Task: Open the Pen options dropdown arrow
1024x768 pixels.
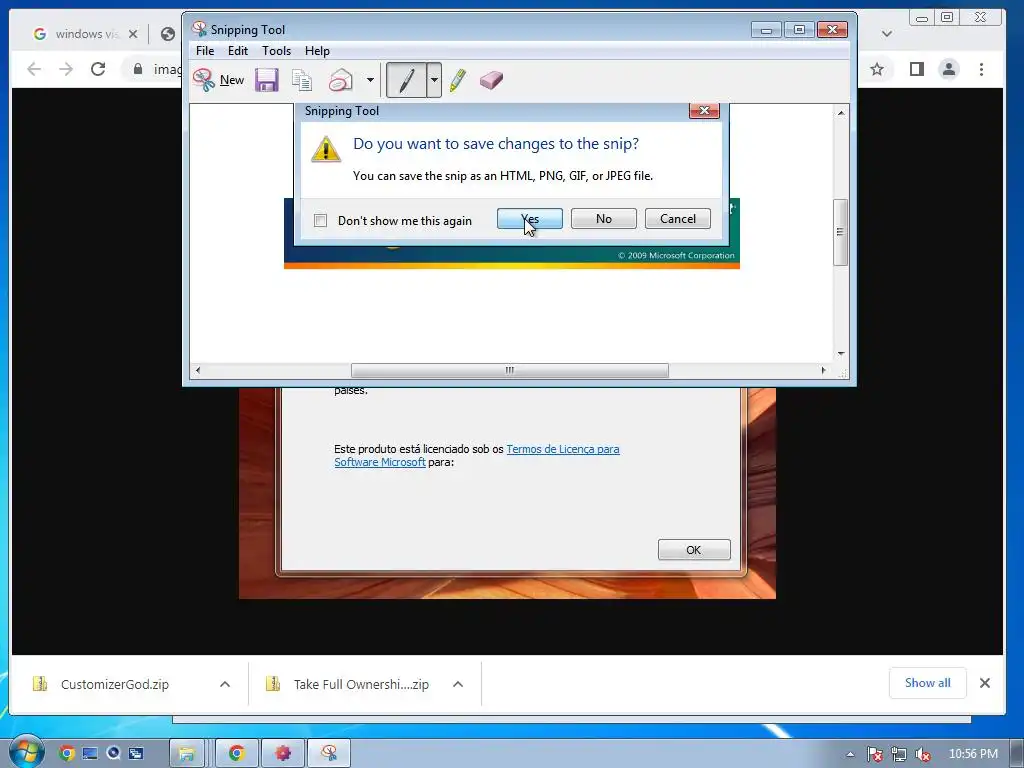Action: (x=434, y=80)
